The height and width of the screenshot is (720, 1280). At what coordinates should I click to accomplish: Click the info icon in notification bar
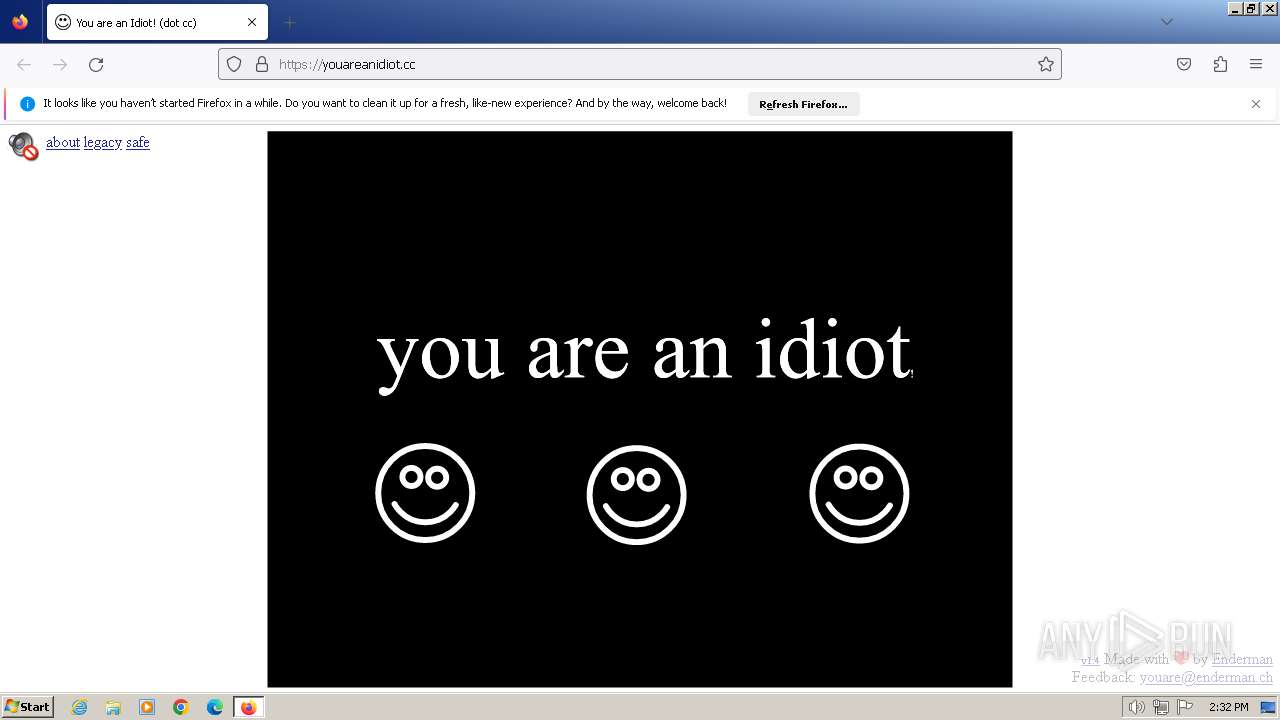(x=27, y=104)
